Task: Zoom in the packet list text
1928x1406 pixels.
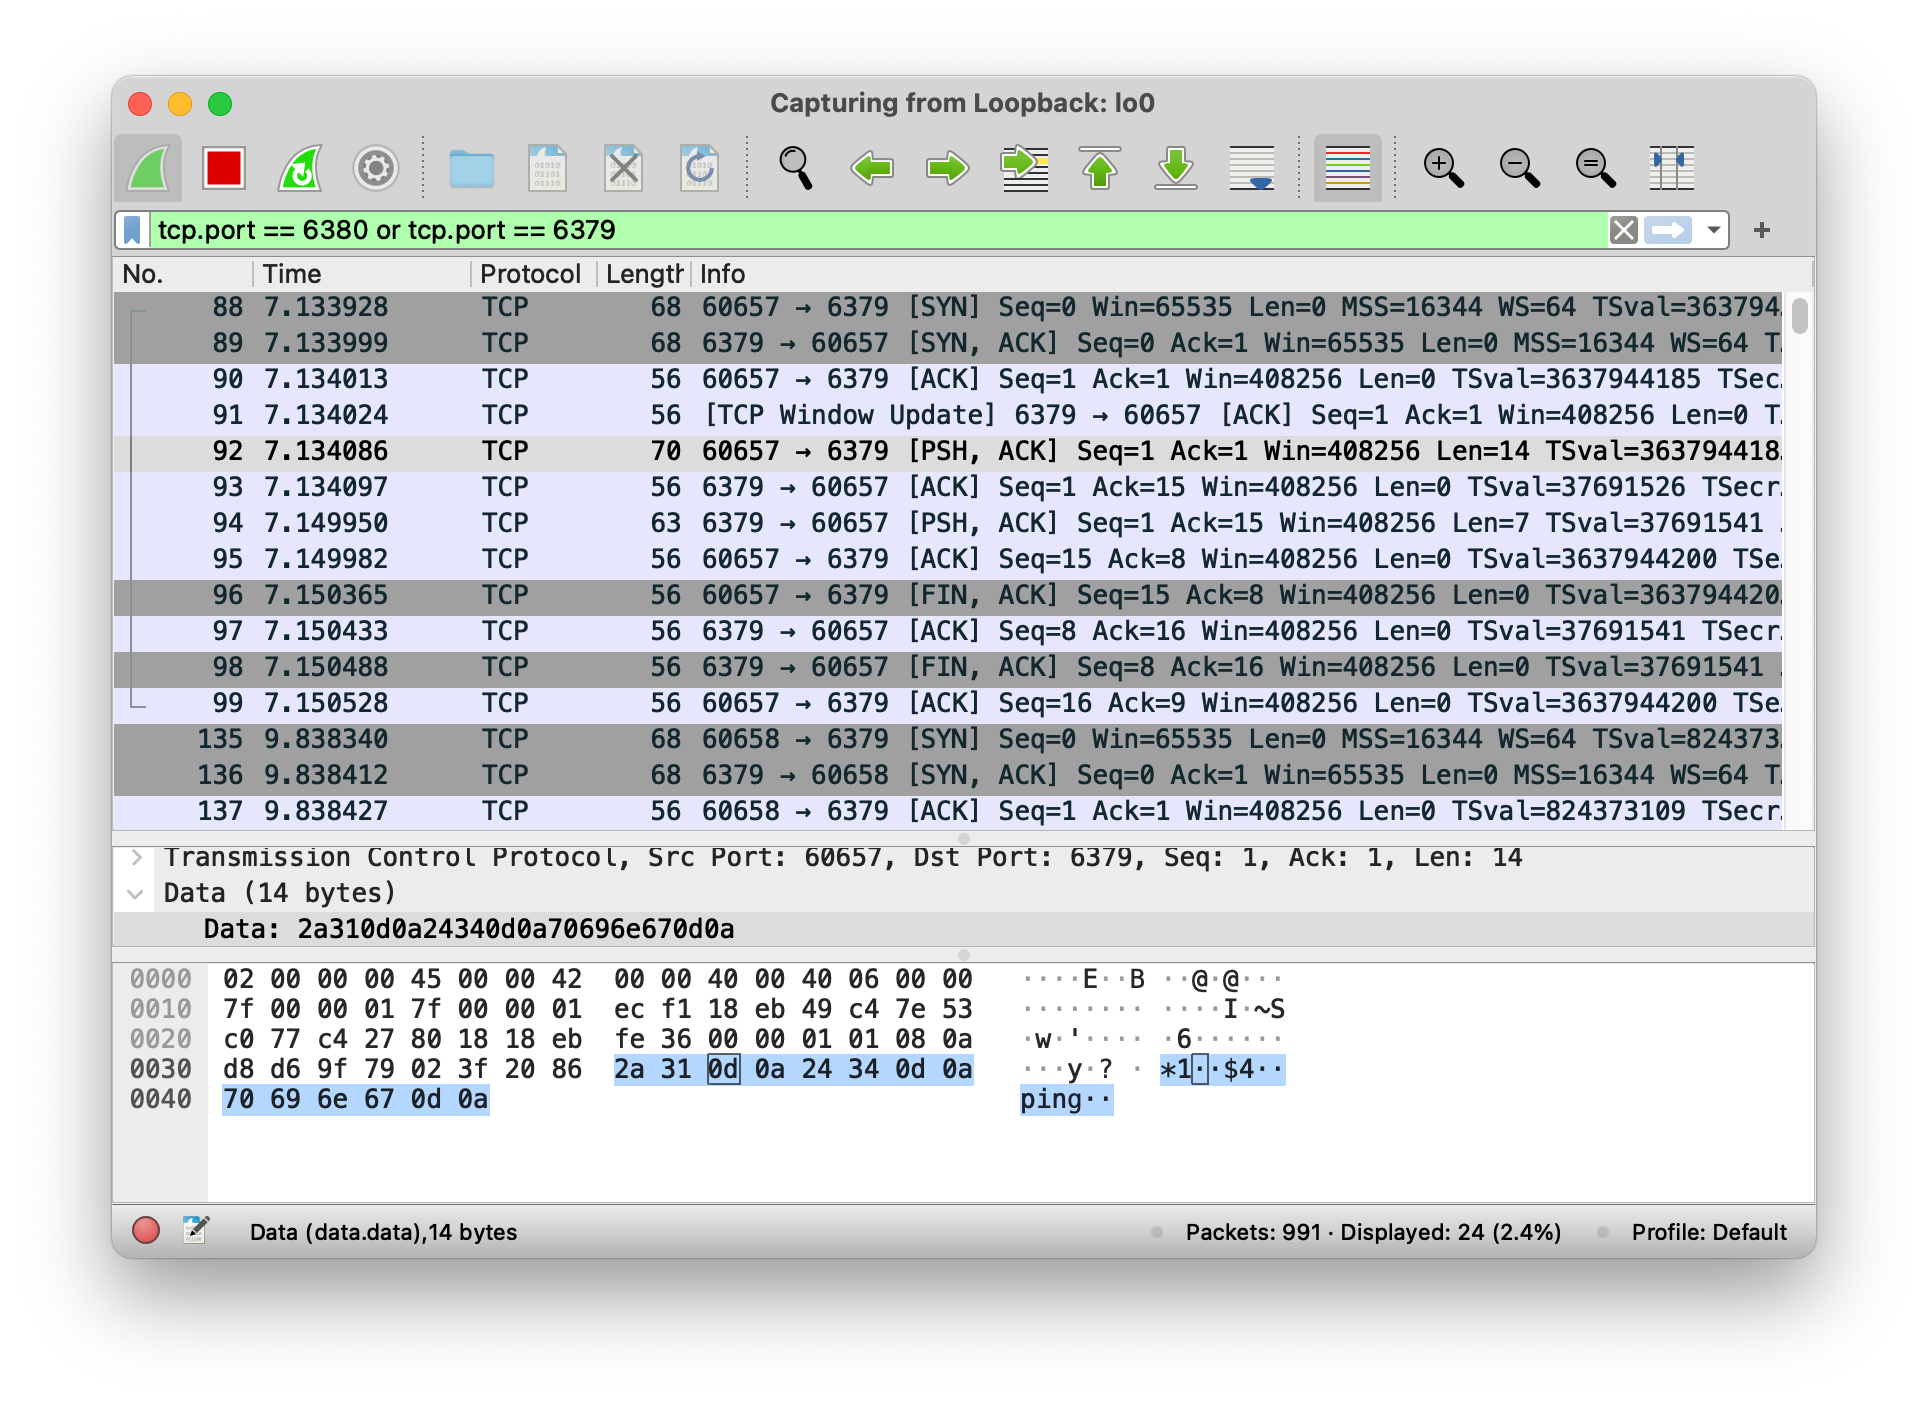Action: pos(1443,168)
